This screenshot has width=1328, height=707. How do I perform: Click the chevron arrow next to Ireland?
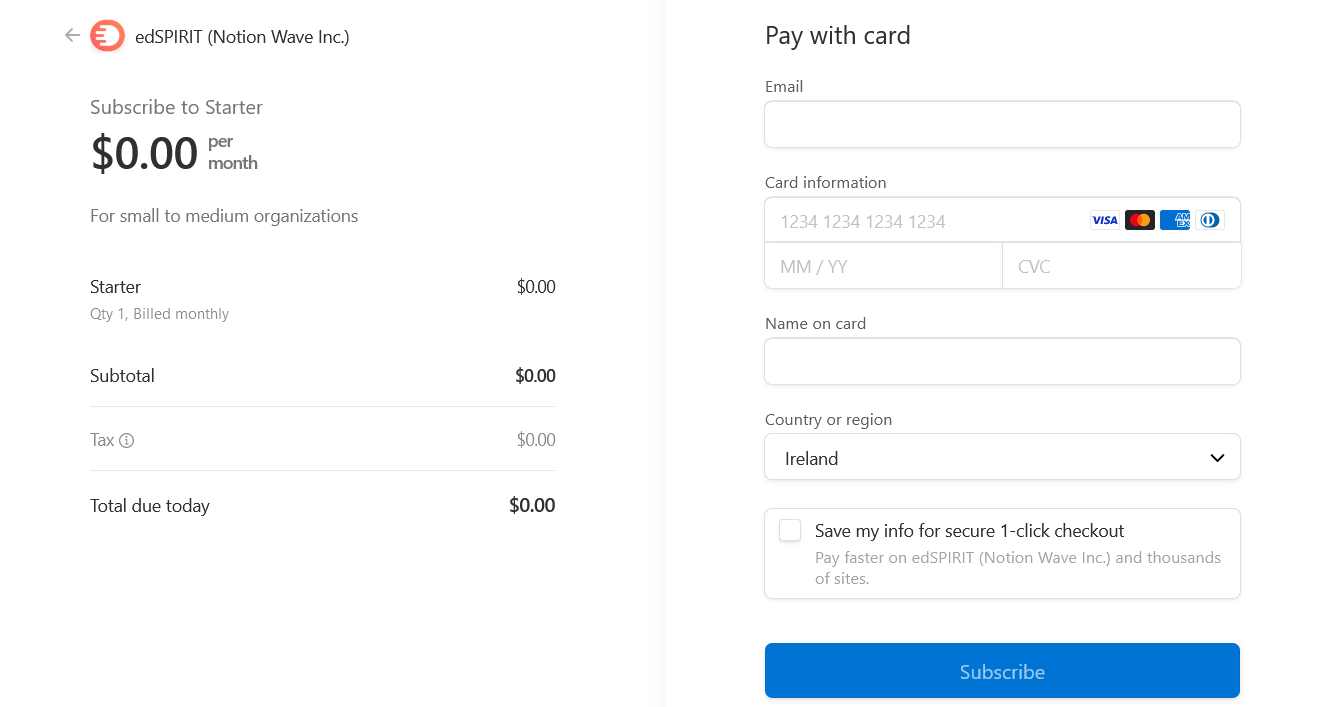(x=1217, y=458)
